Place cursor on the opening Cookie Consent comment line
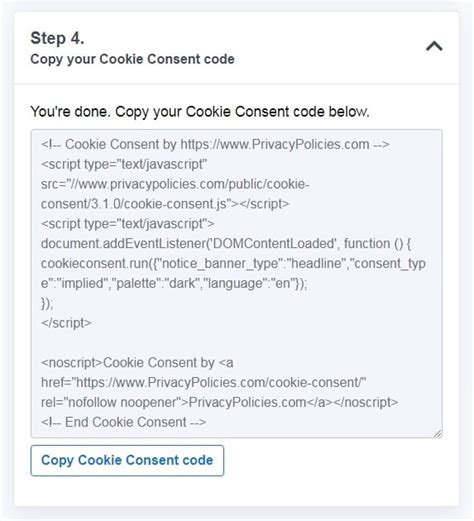Viewport: 474px width, 521px height. (215, 144)
